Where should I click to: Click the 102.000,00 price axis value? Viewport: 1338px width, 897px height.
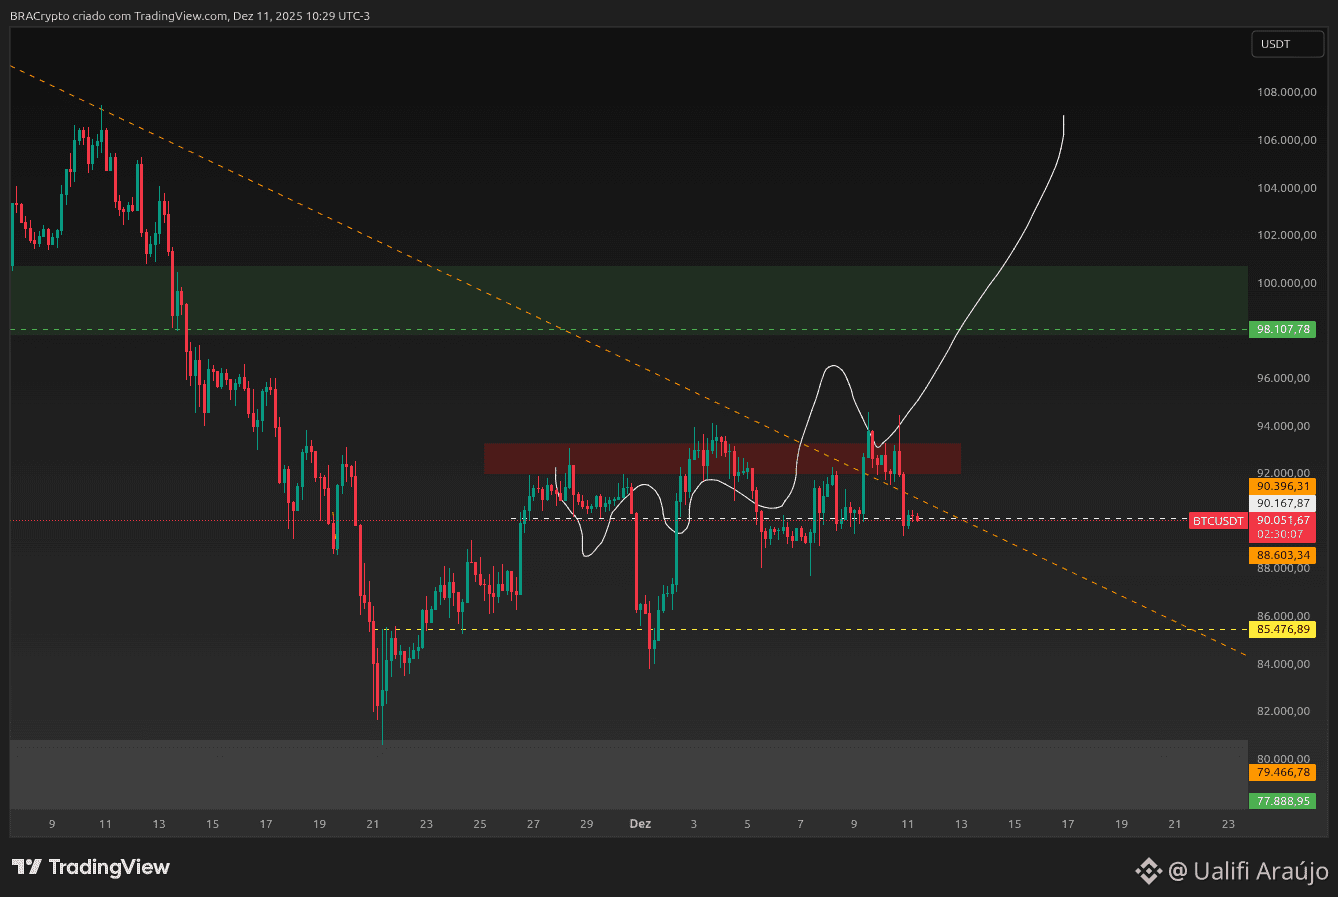click(1286, 235)
